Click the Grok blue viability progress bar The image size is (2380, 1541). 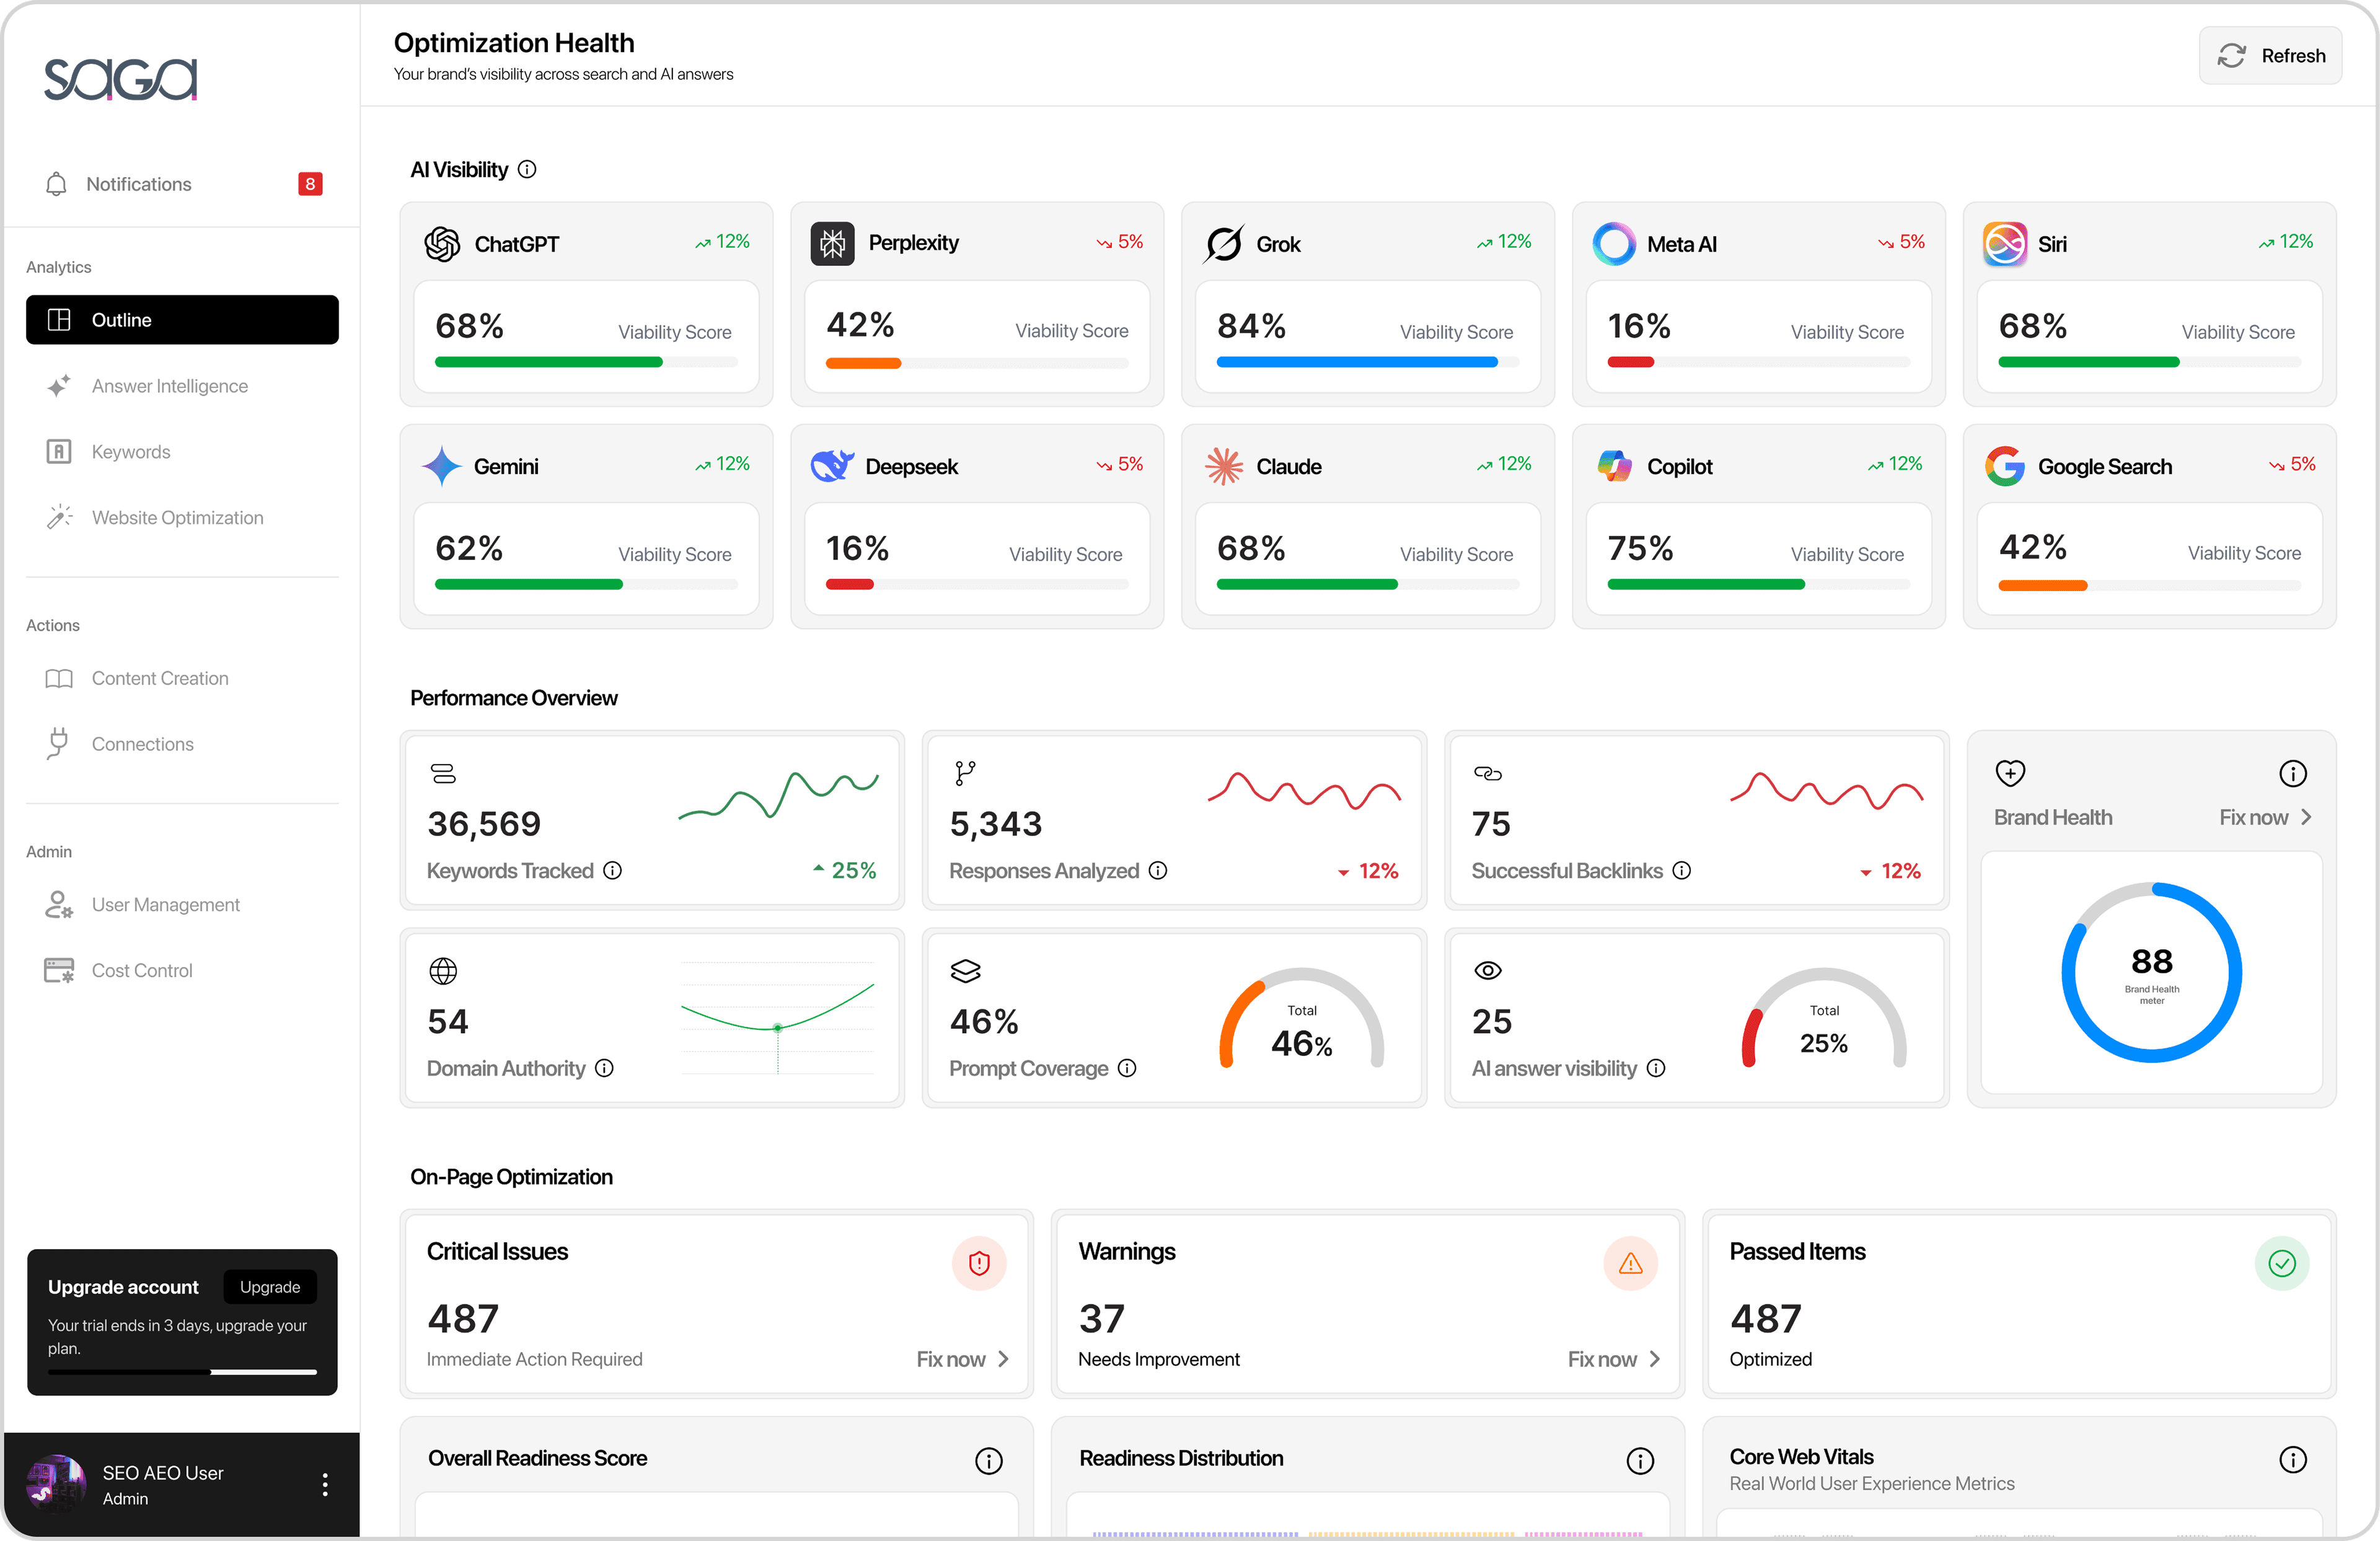point(1368,362)
